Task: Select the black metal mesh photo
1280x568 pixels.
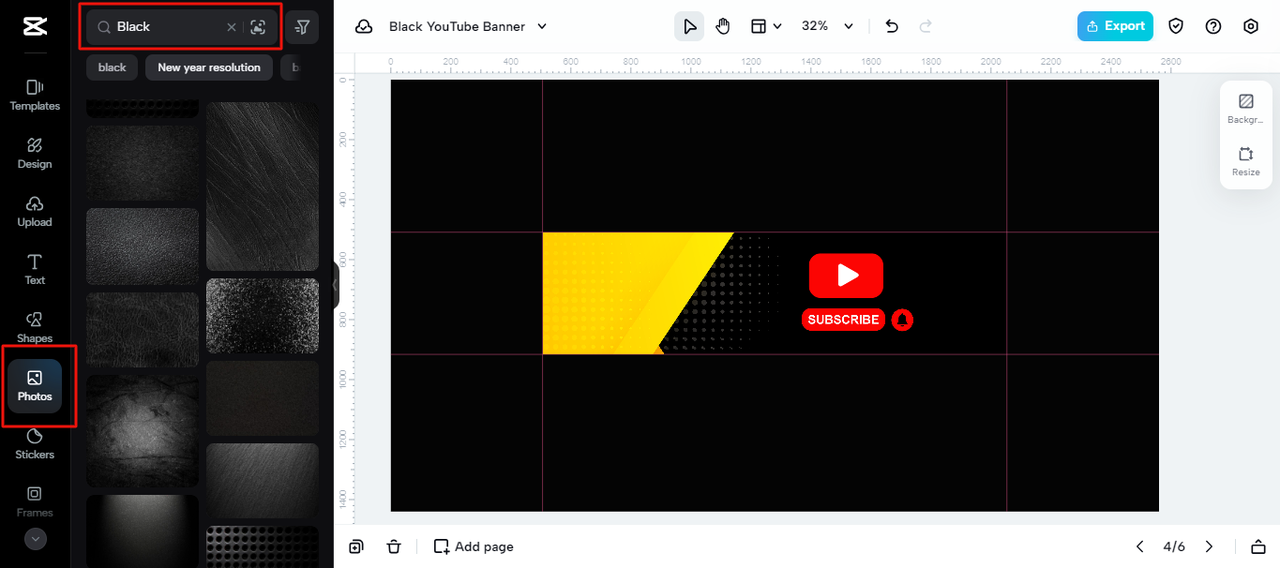Action: [262, 547]
